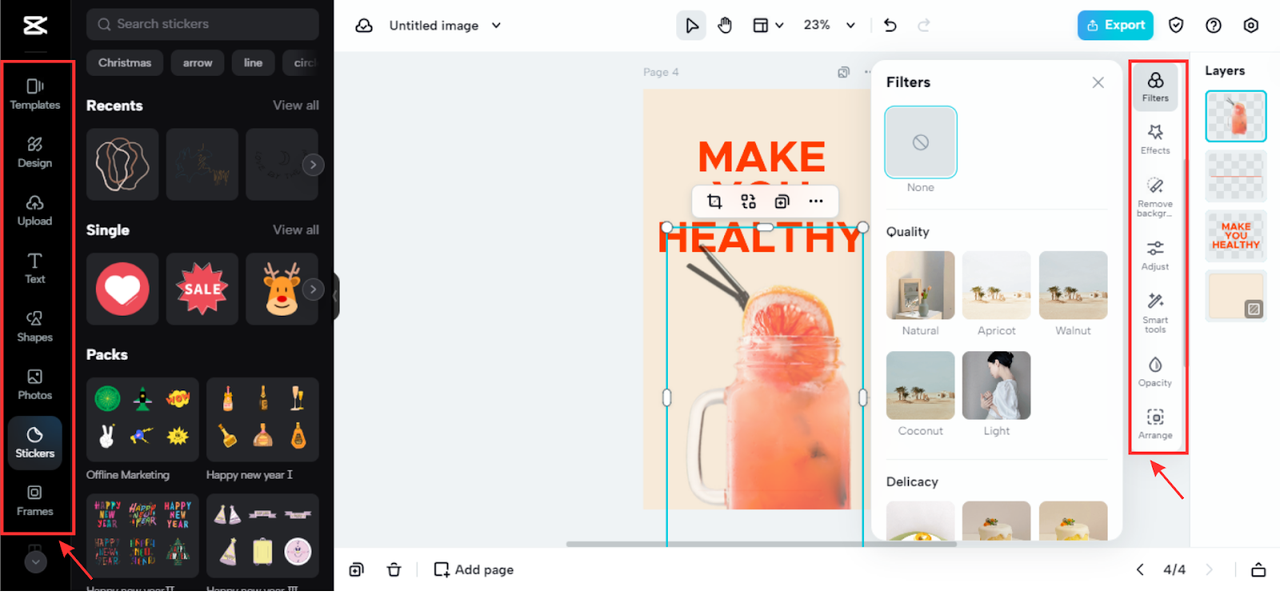Close the Filters panel
The image size is (1280, 595).
(1098, 82)
